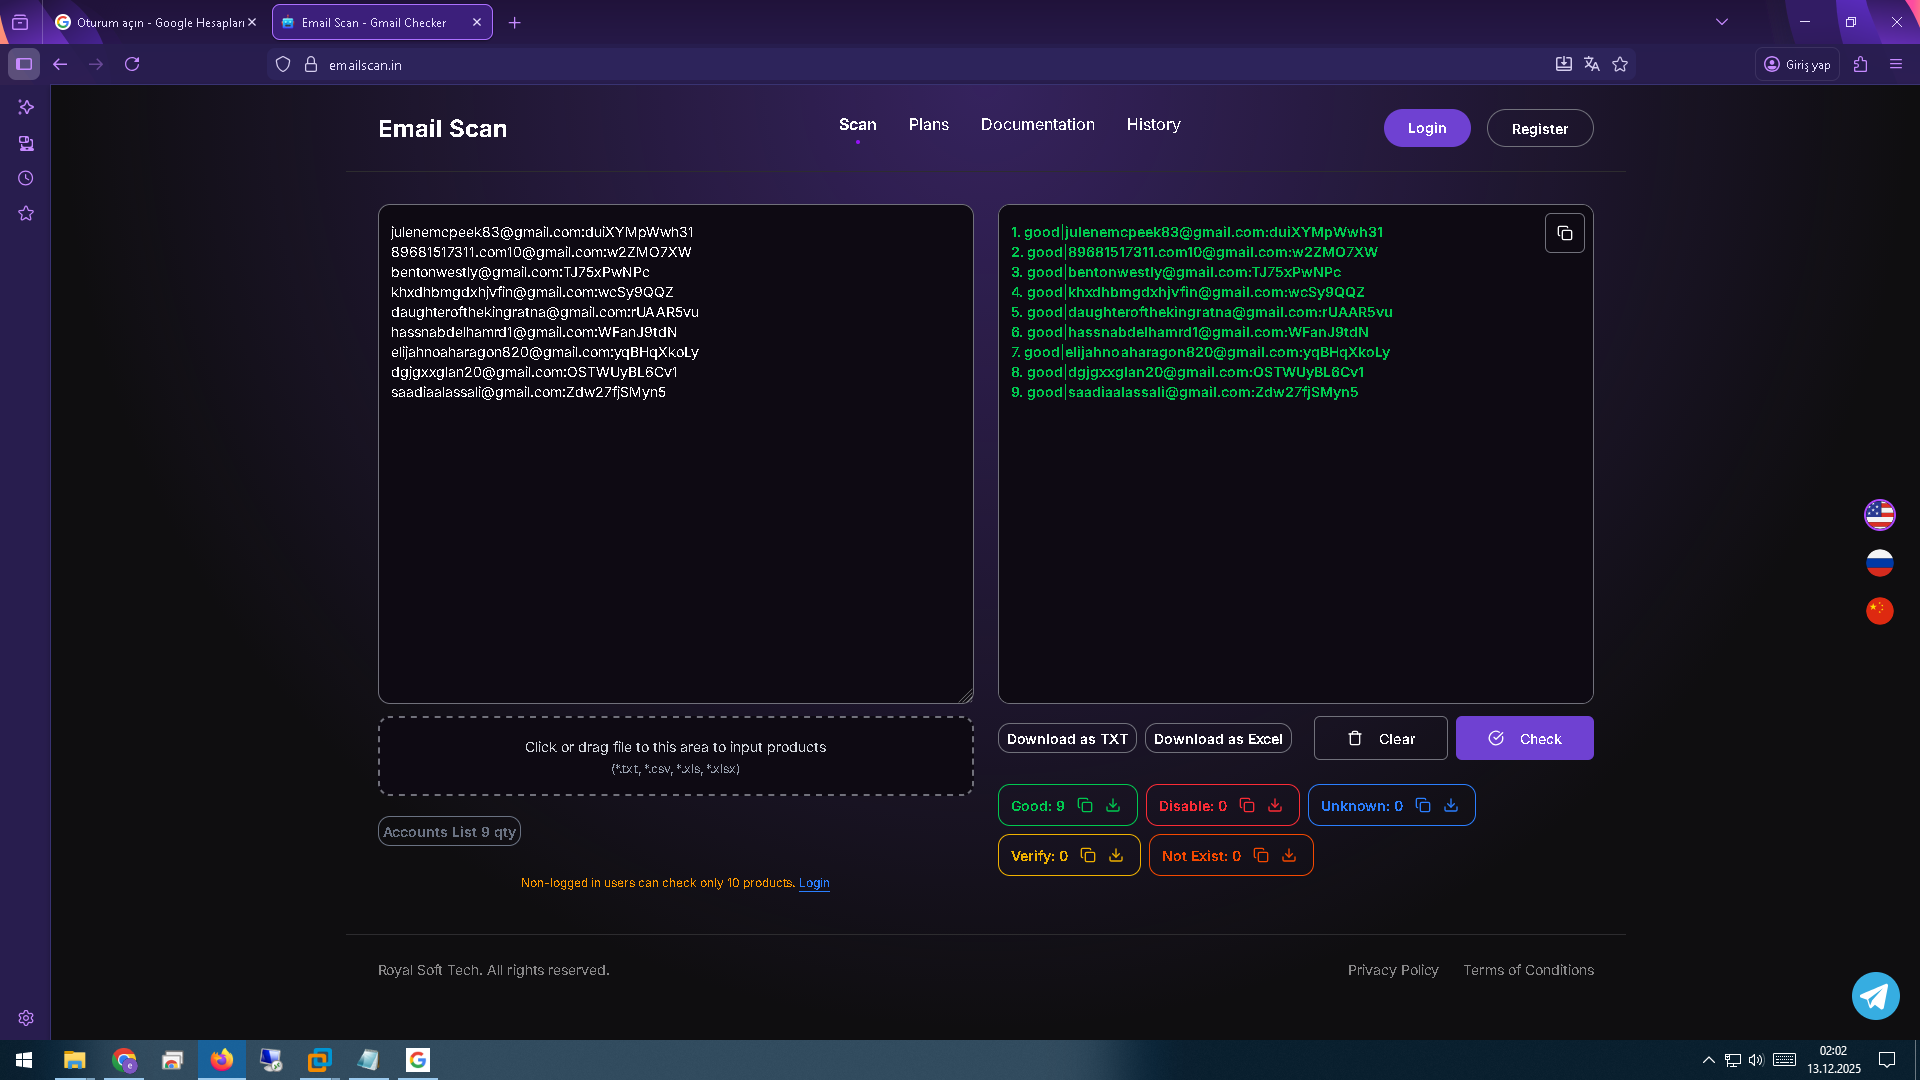Follow the Login link under the notice
The height and width of the screenshot is (1080, 1920).
pyautogui.click(x=814, y=883)
